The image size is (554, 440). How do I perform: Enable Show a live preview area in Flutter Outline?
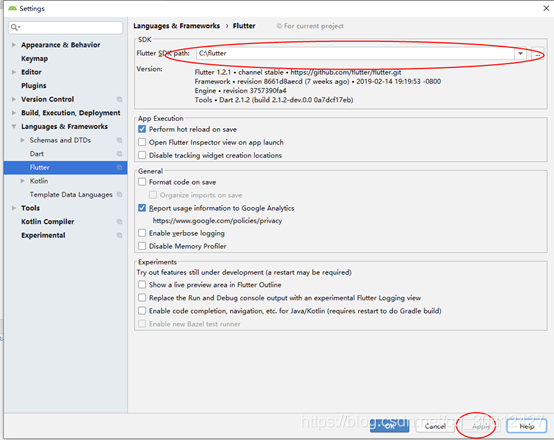pyautogui.click(x=142, y=285)
